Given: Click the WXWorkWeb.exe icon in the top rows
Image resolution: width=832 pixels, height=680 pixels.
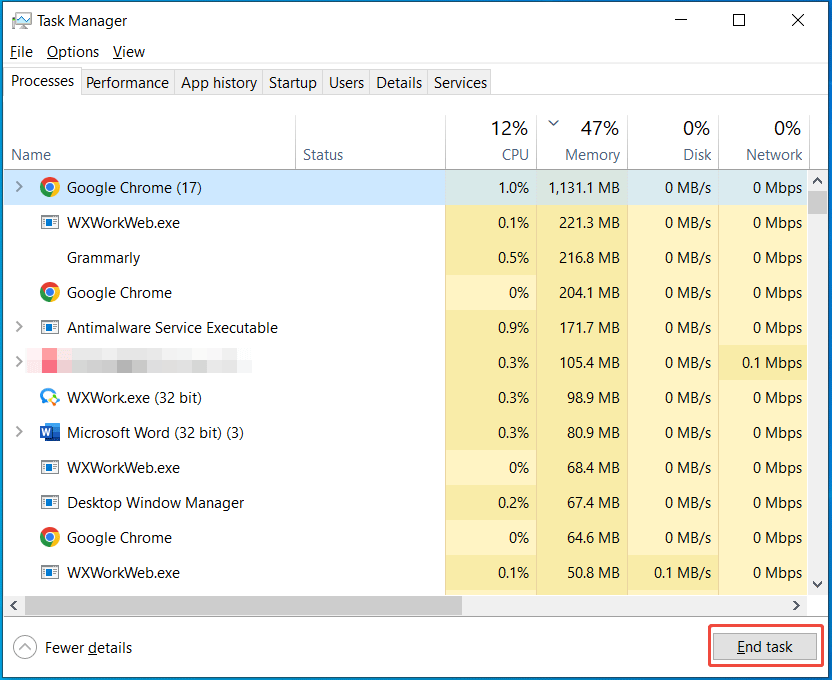Looking at the screenshot, I should pos(50,222).
